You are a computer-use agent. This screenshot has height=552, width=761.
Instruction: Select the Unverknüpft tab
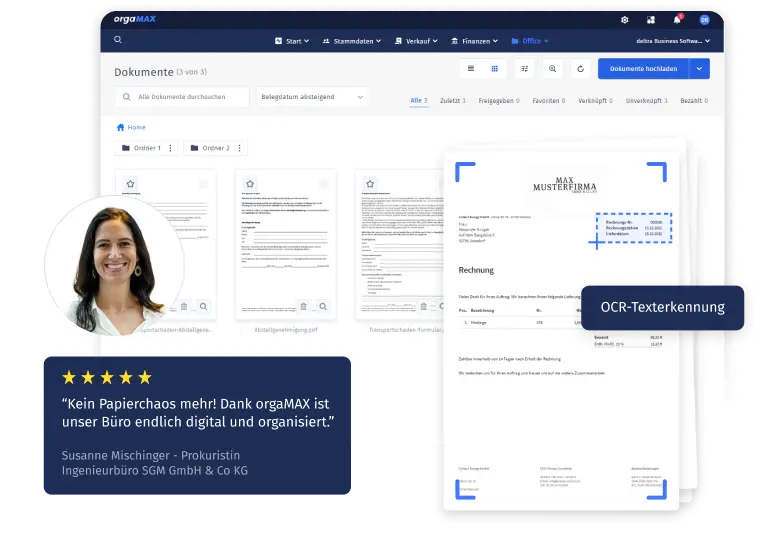coord(646,100)
